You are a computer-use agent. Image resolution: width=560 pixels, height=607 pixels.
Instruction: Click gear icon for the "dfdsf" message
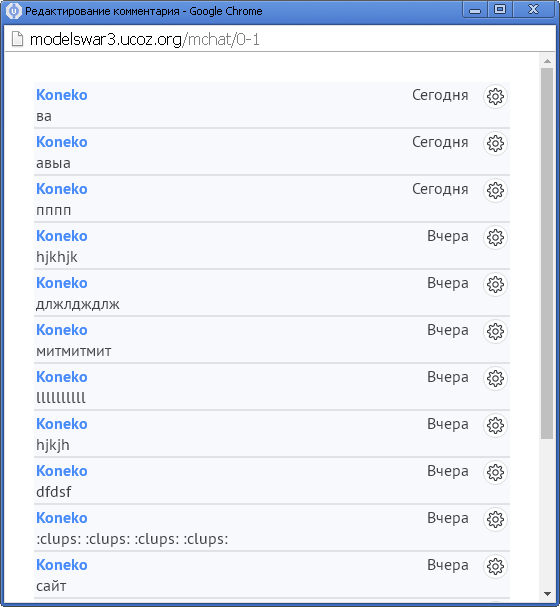click(495, 472)
